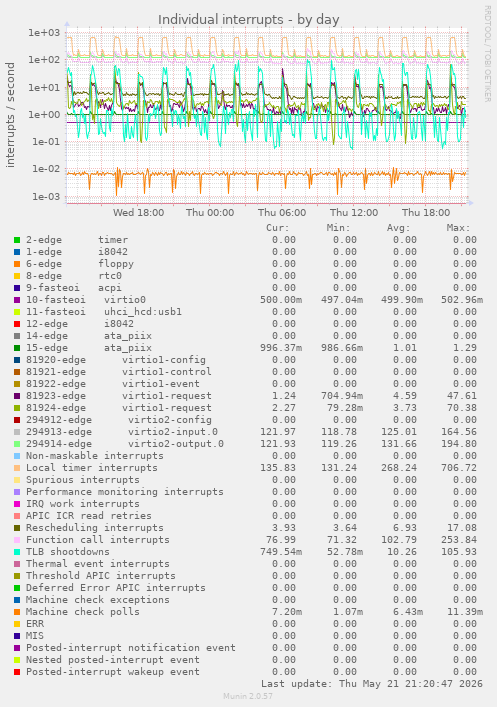
Task: Click the pink Function call interrupts swatch
Action: point(17,540)
